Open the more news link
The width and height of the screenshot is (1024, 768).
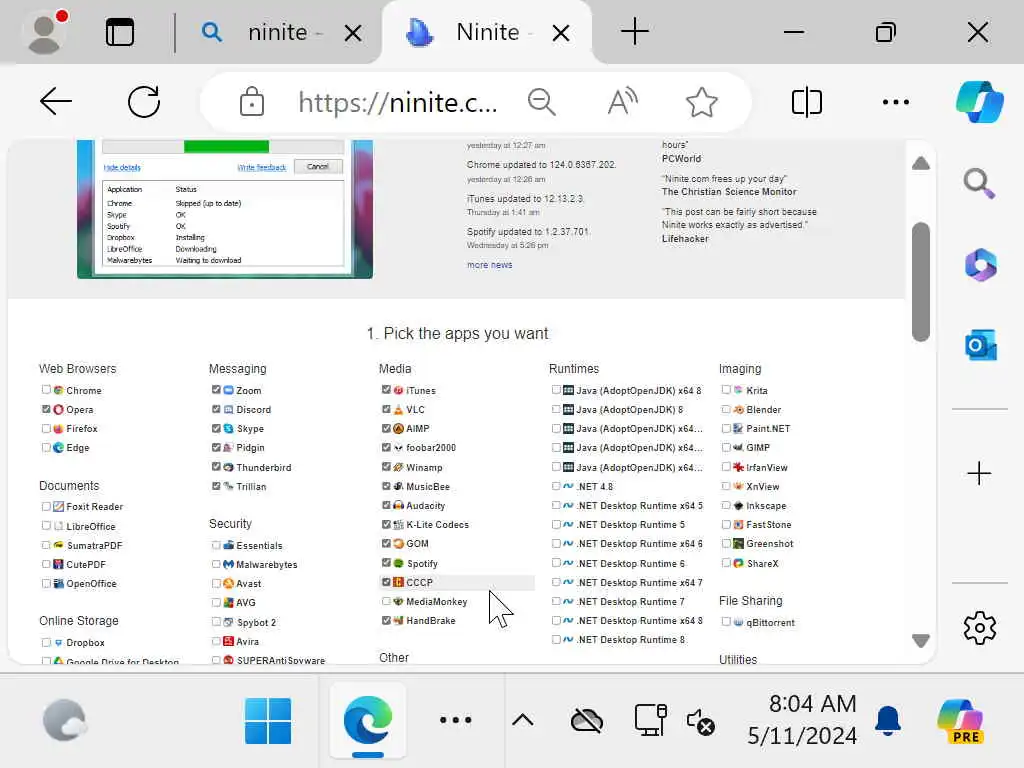[490, 264]
